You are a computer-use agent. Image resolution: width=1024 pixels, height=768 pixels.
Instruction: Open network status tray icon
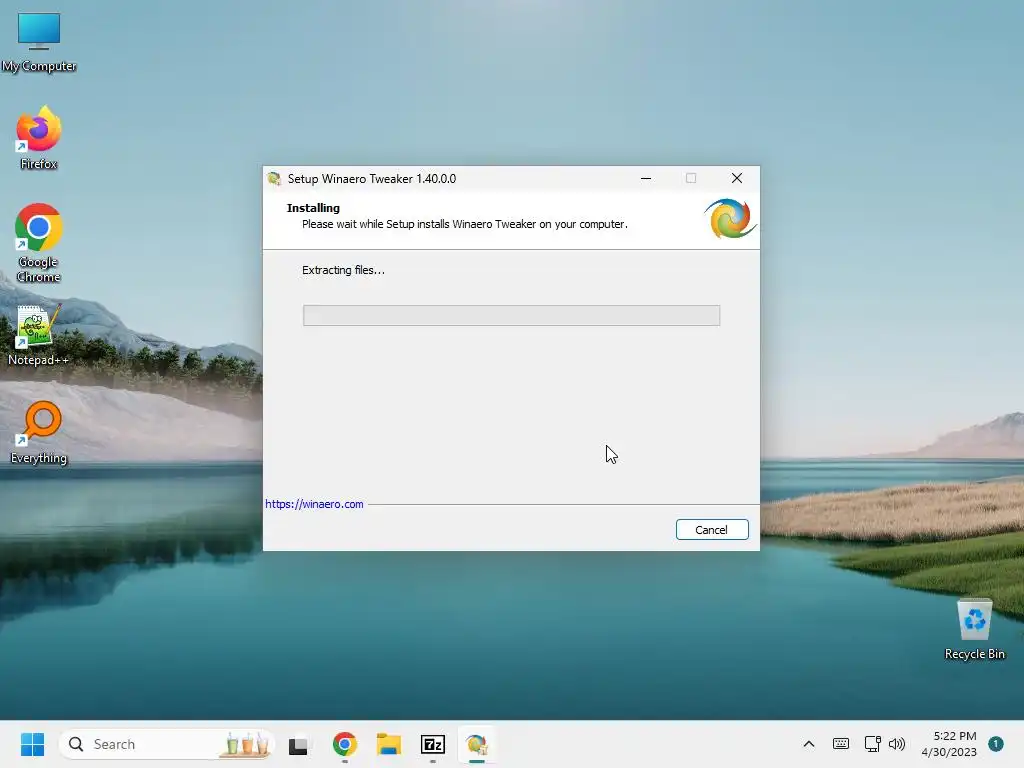coord(872,744)
